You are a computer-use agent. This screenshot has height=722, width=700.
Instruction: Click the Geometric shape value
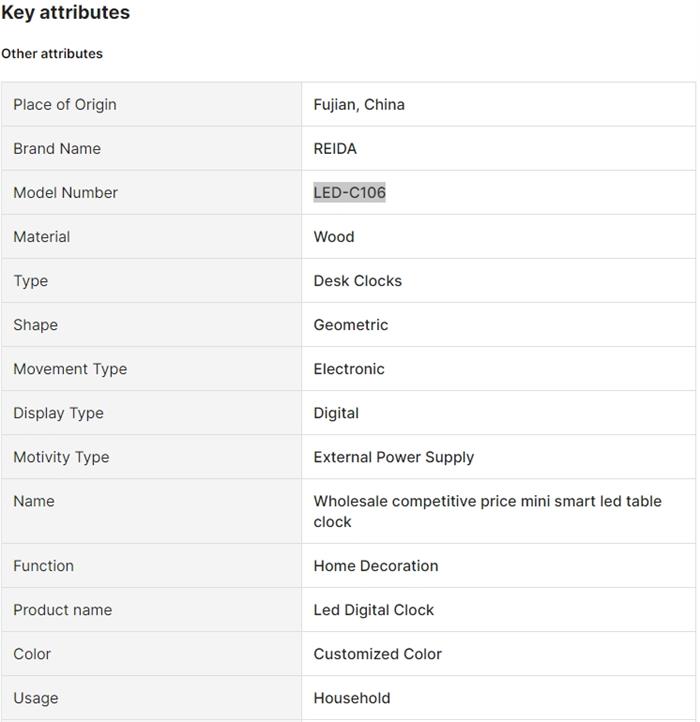[350, 324]
